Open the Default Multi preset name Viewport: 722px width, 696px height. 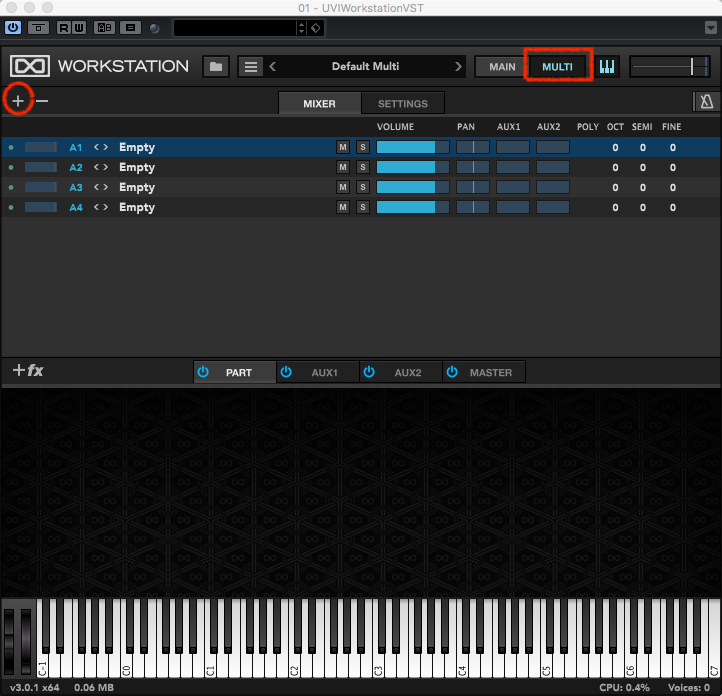[x=365, y=66]
